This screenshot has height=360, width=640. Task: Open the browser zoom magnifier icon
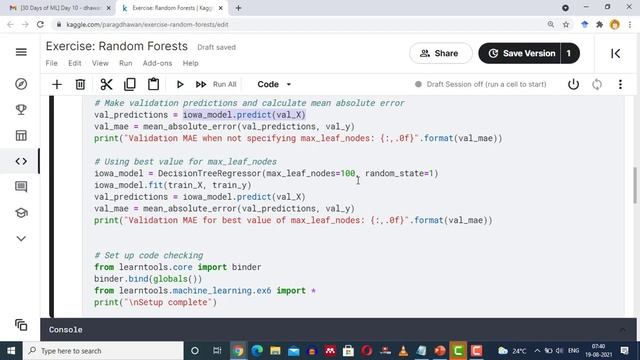[x=551, y=24]
